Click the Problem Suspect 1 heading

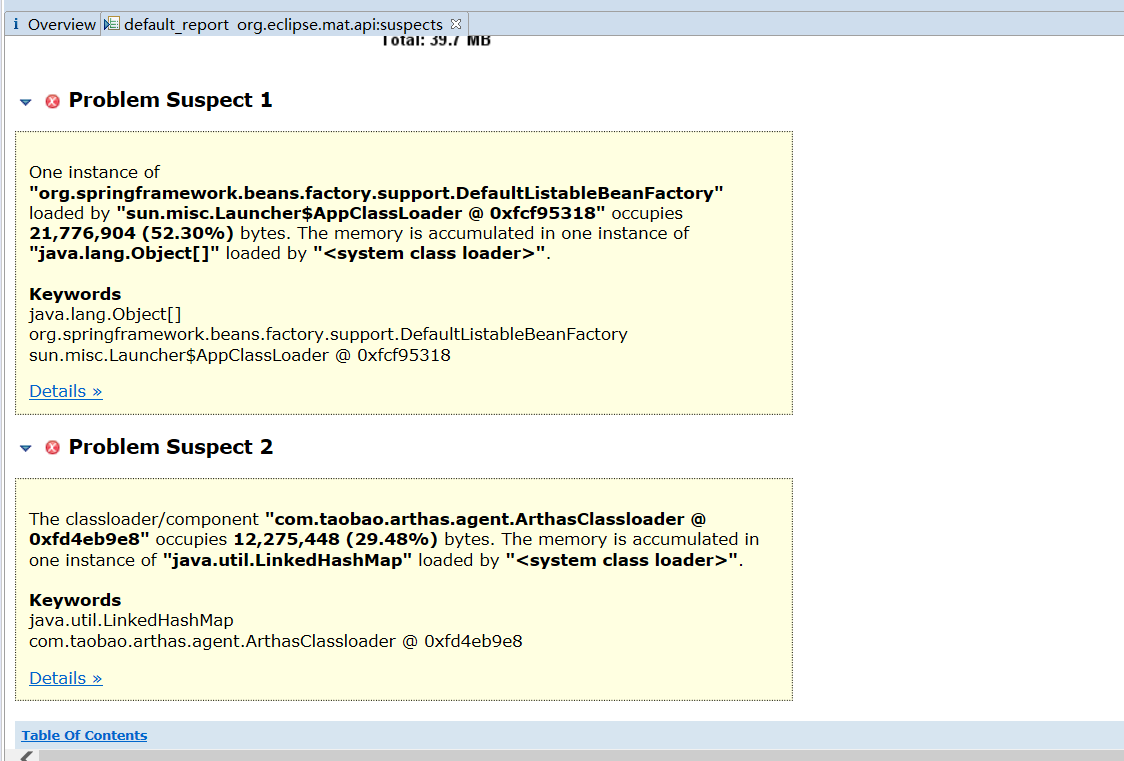click(171, 100)
